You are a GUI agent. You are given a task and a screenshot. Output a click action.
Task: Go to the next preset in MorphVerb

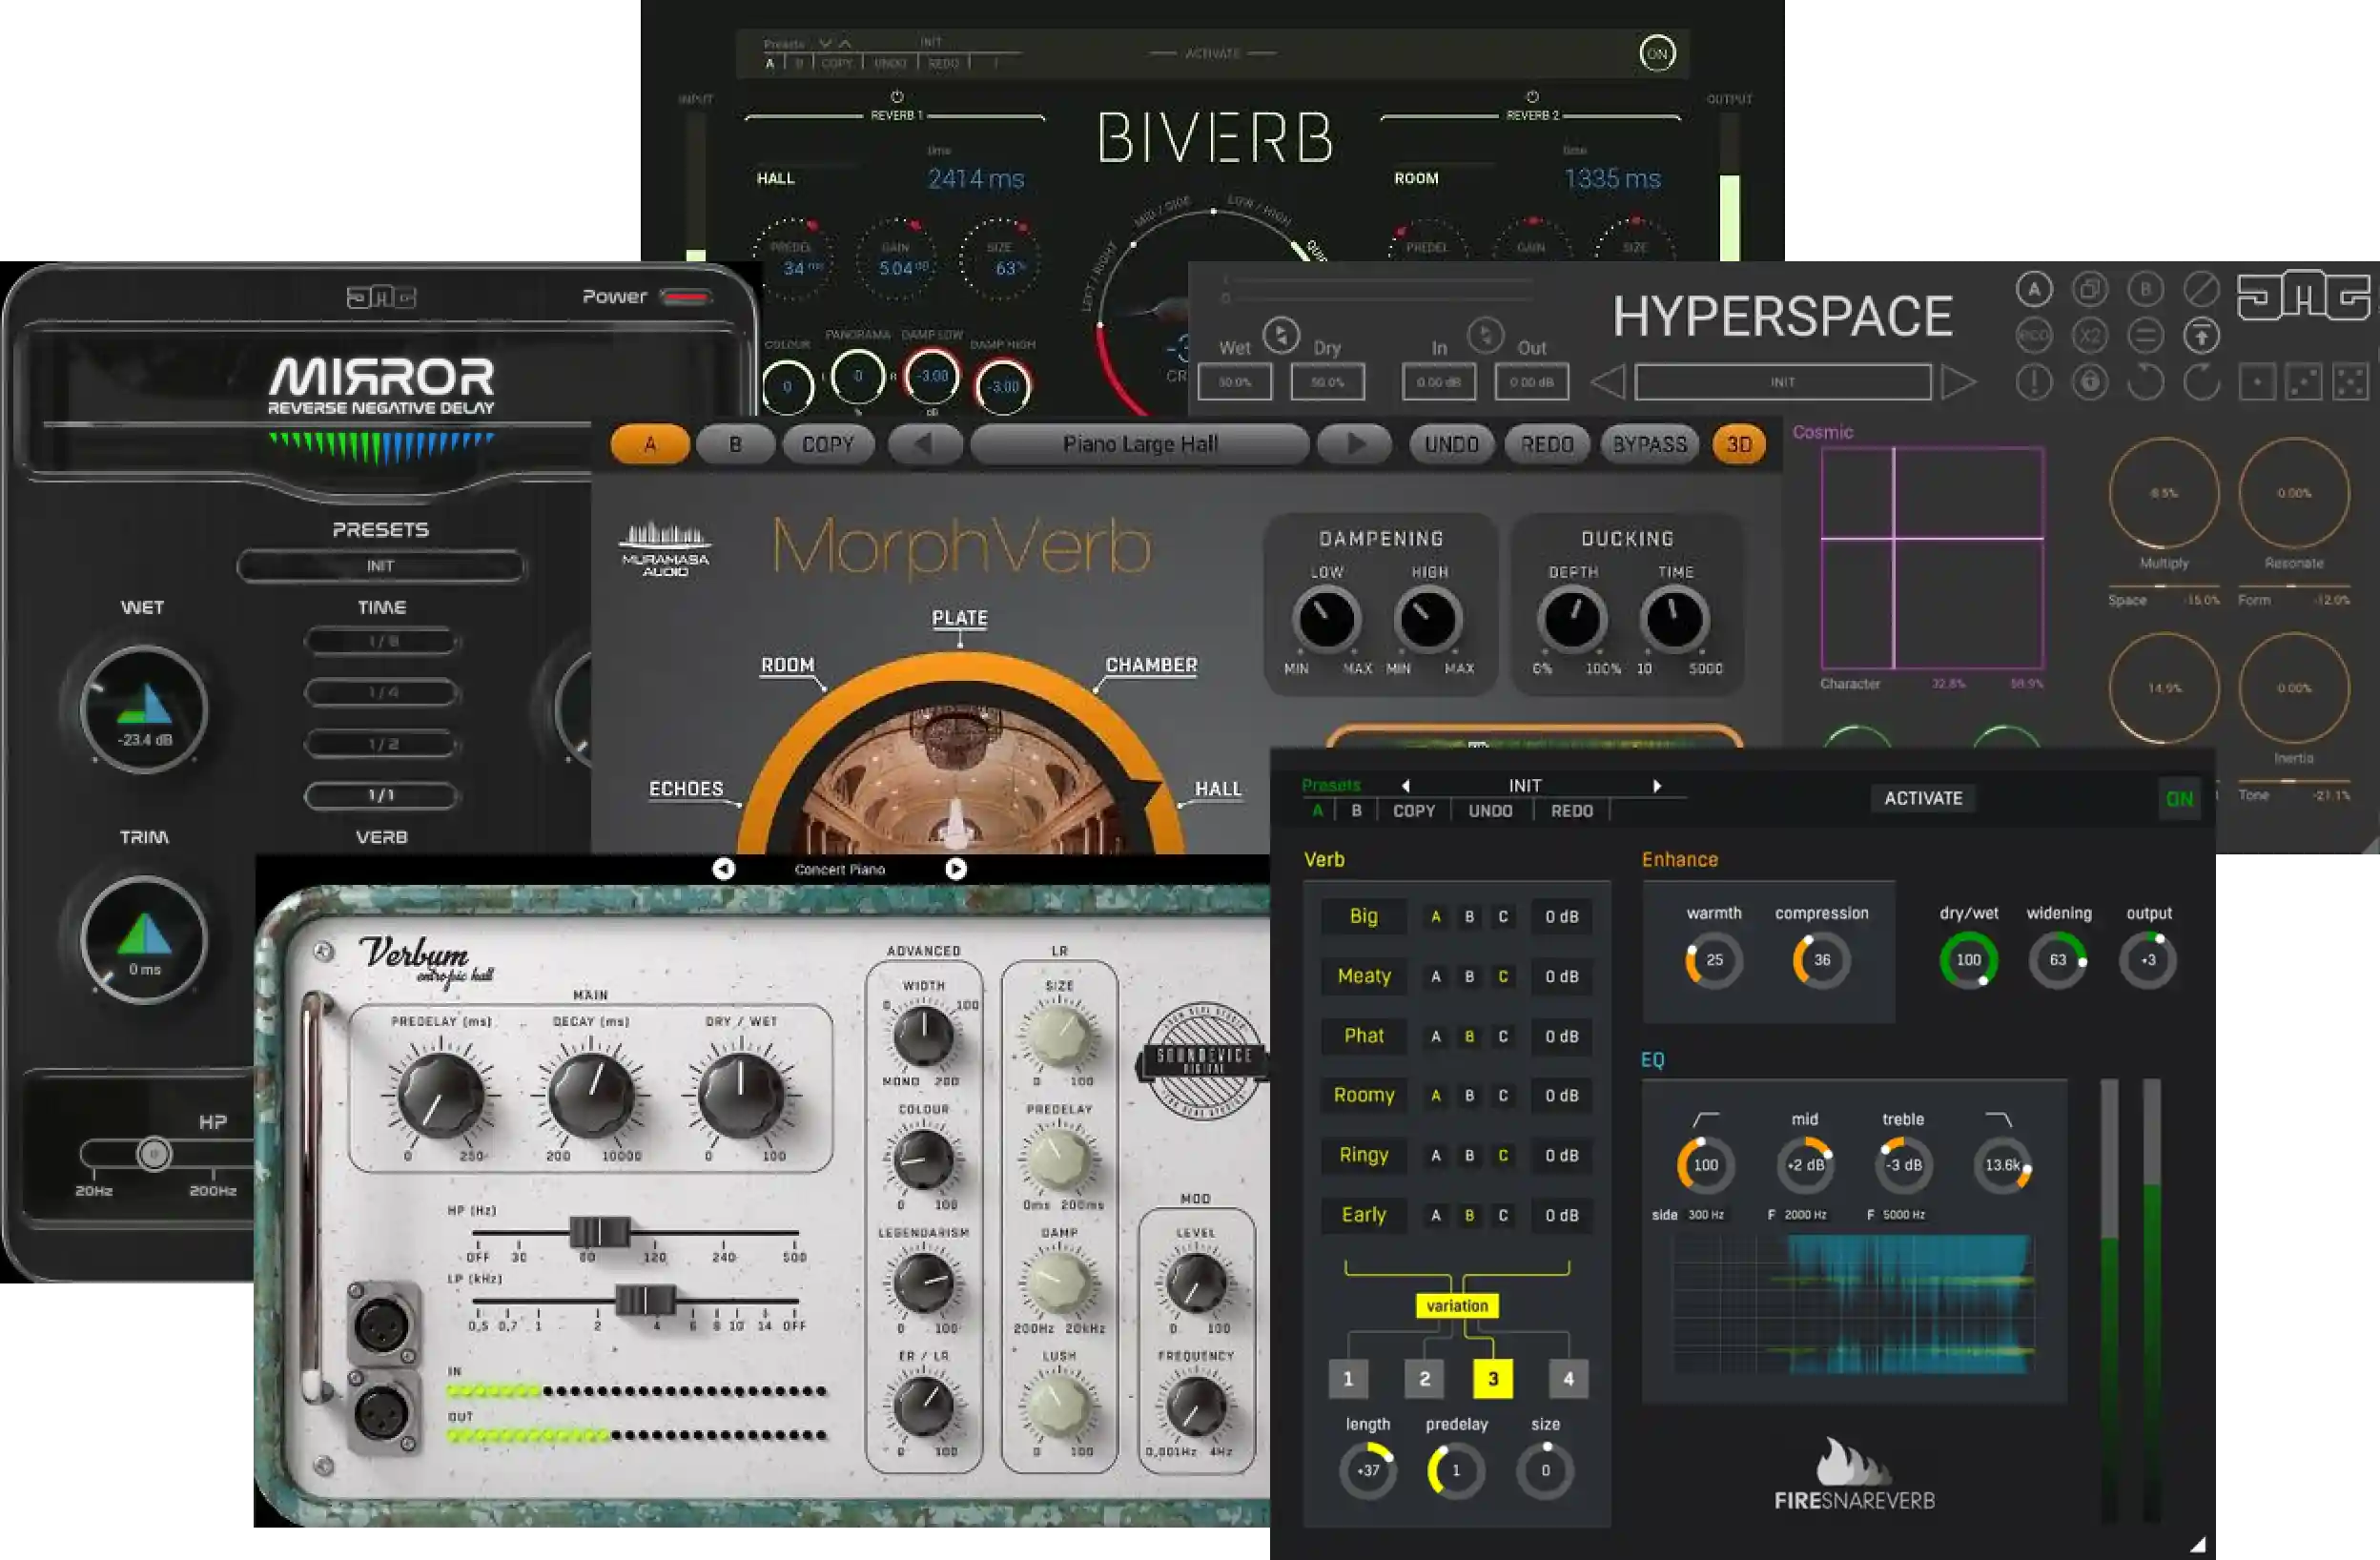pyautogui.click(x=1355, y=445)
